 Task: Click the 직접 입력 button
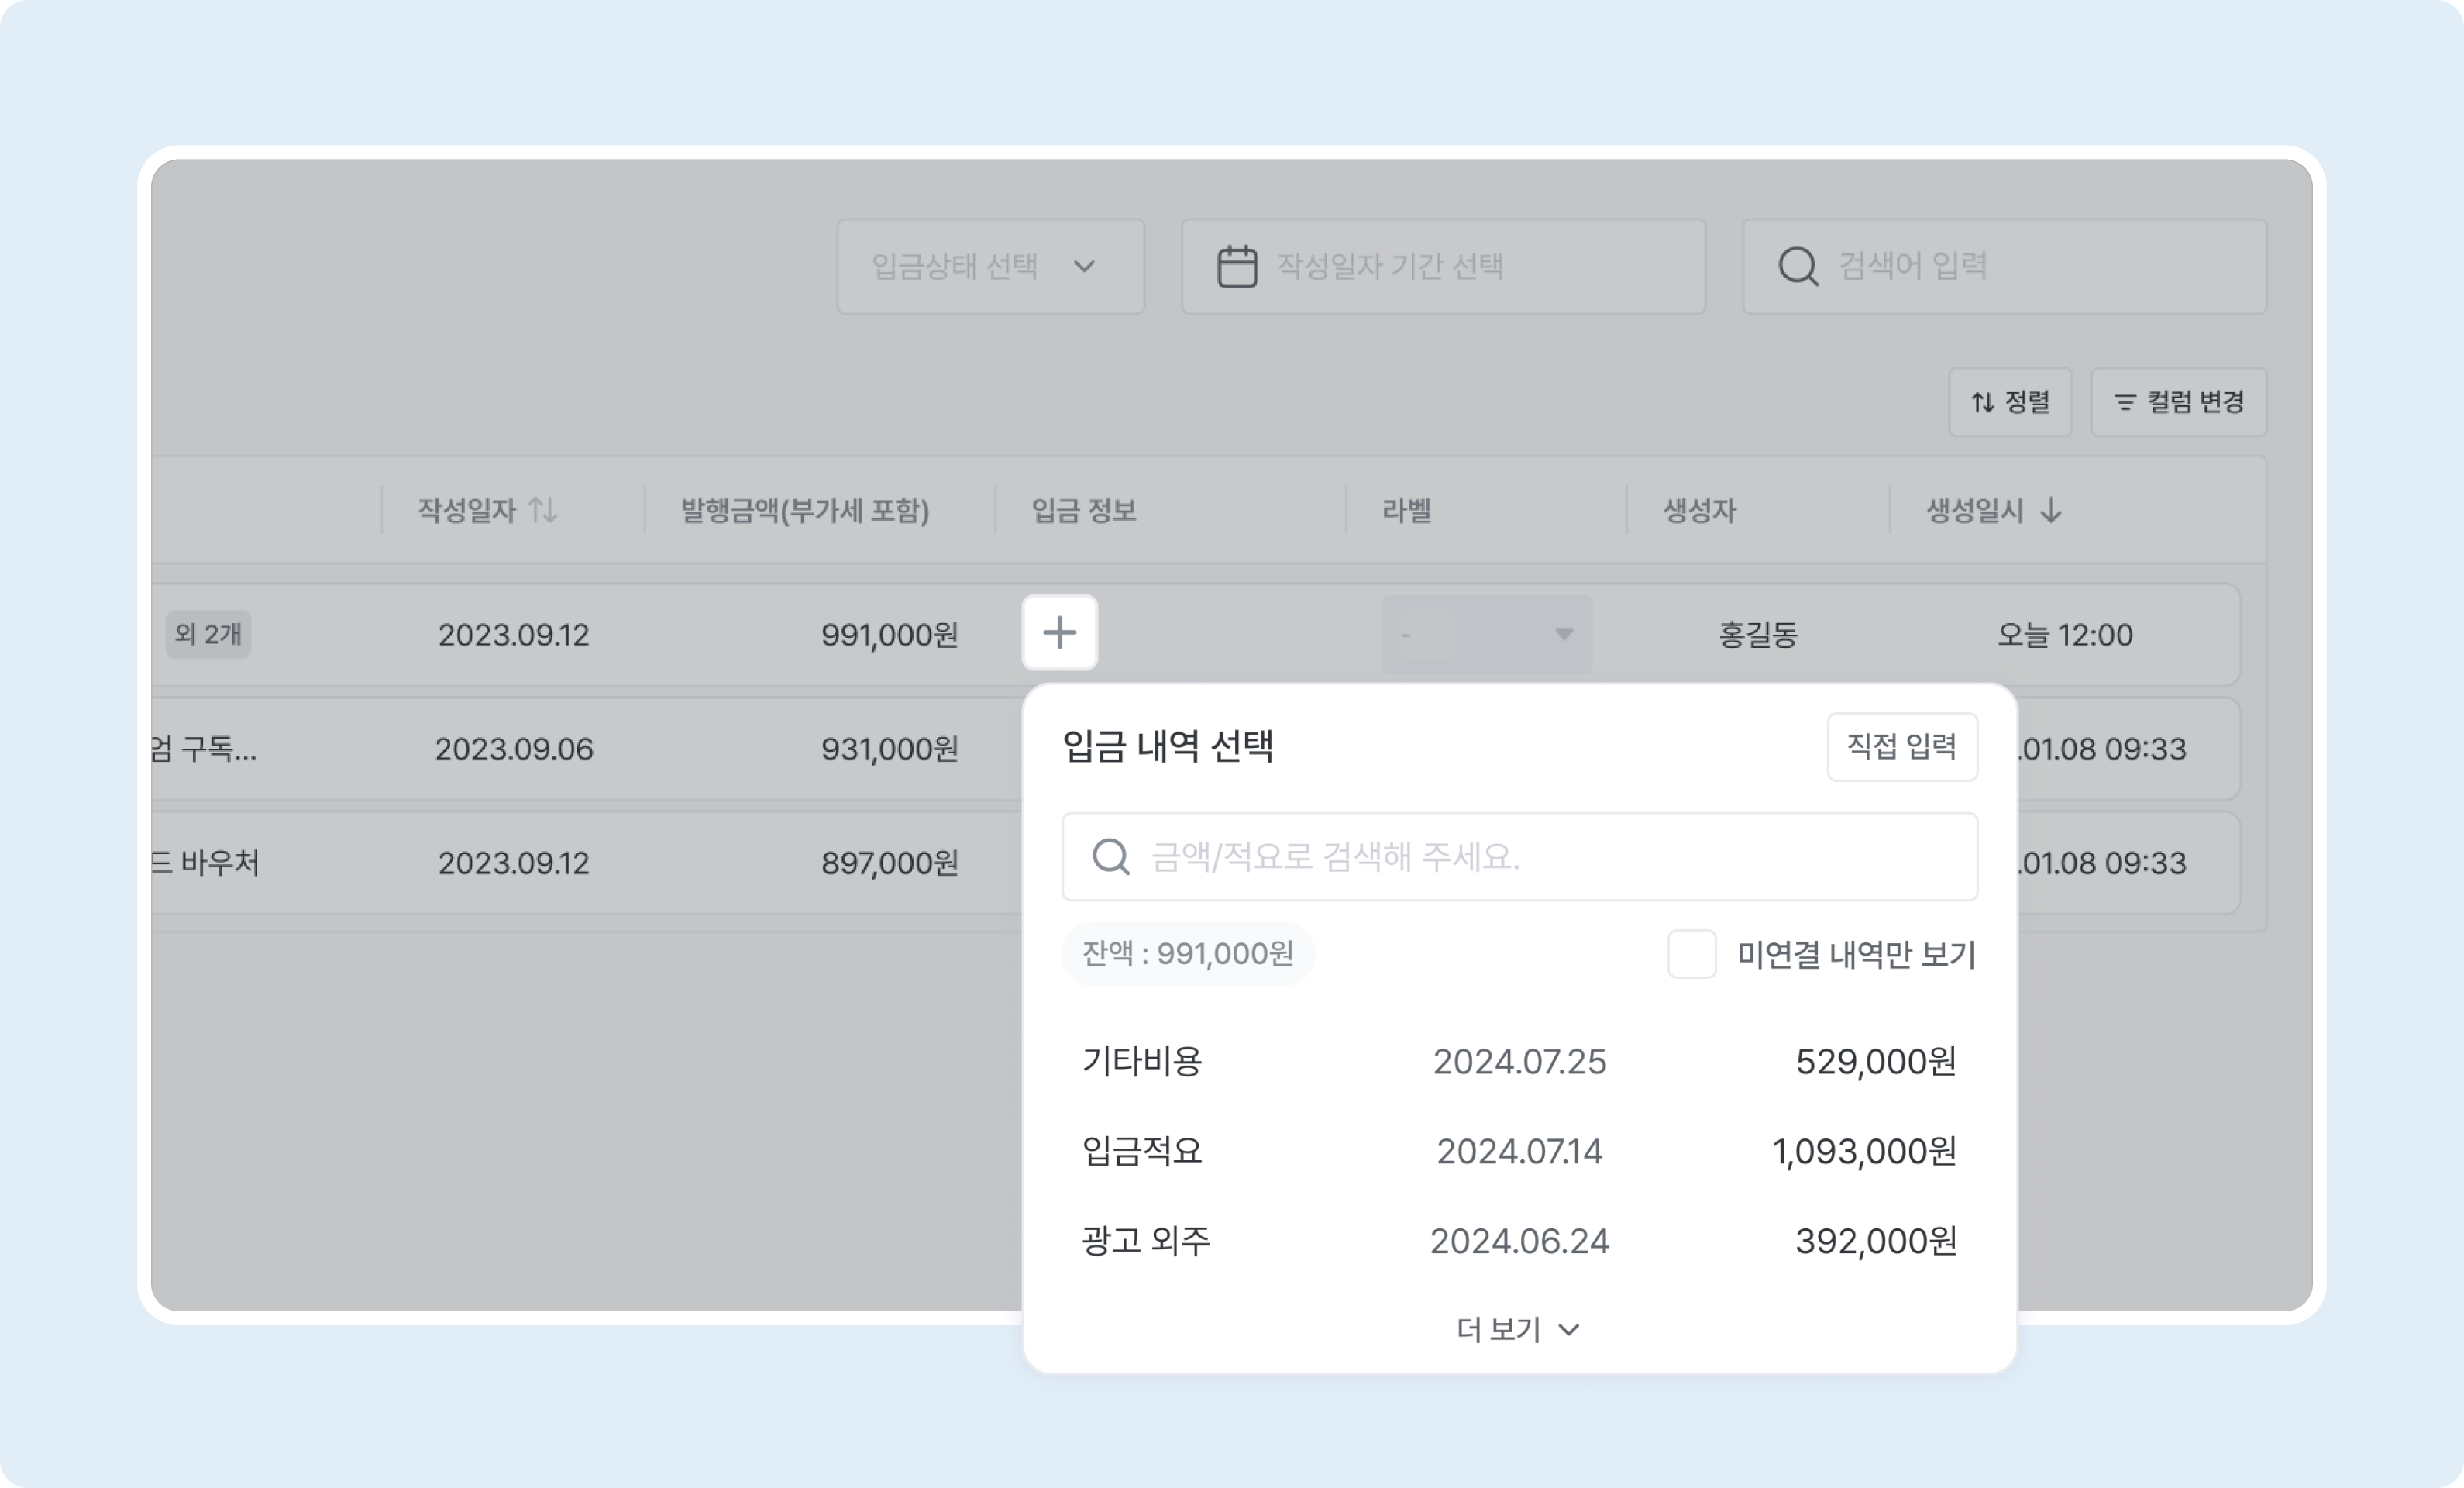coord(1902,746)
